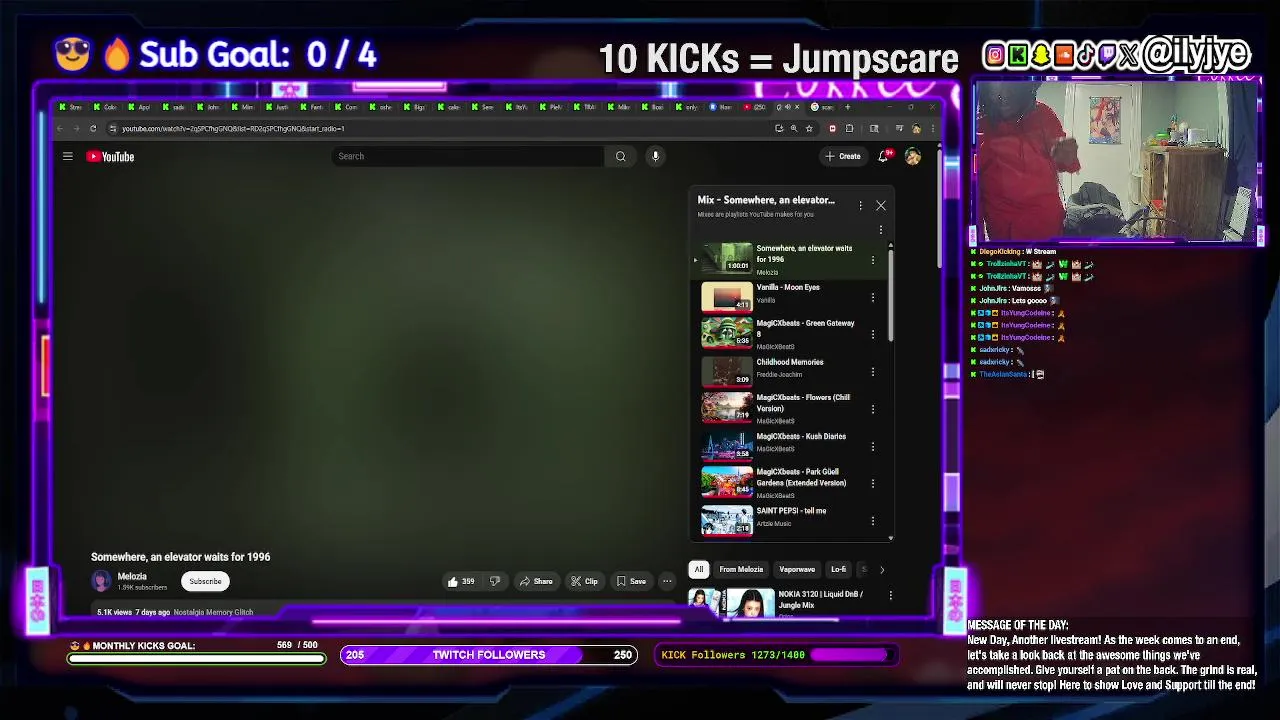Click the search magnifier button

click(620, 156)
